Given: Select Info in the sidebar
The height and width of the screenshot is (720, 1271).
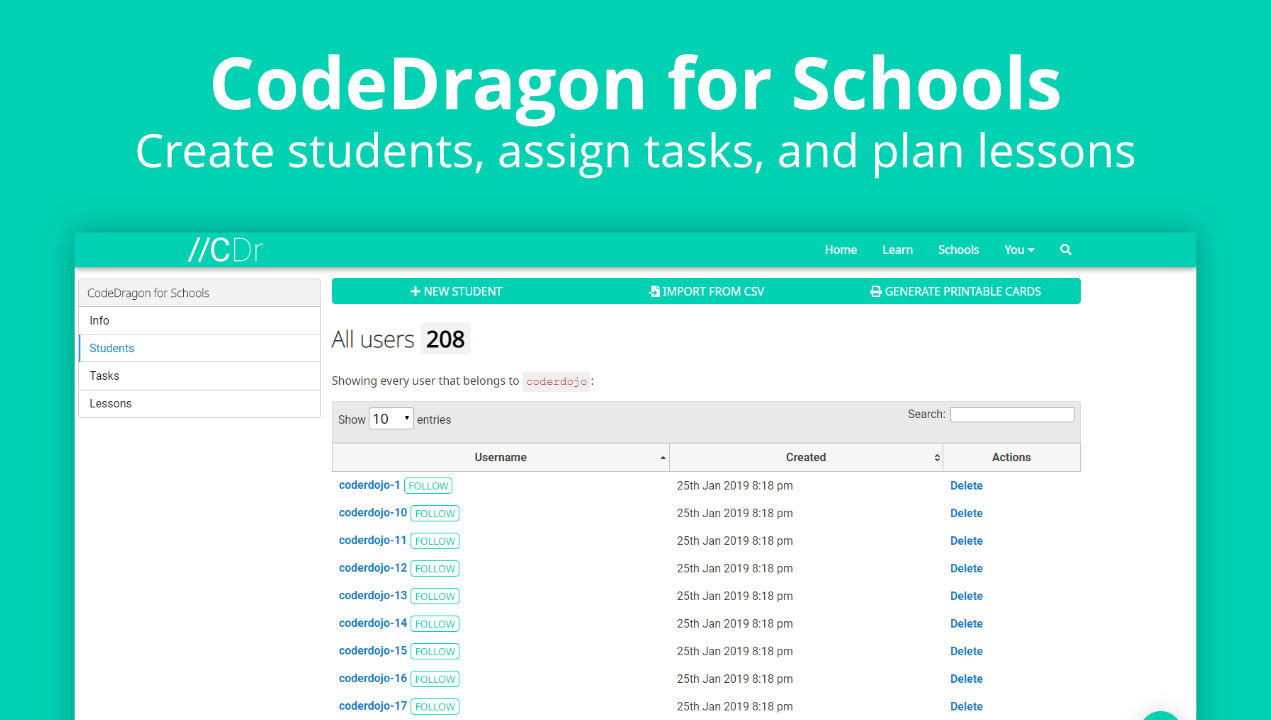Looking at the screenshot, I should click(99, 320).
